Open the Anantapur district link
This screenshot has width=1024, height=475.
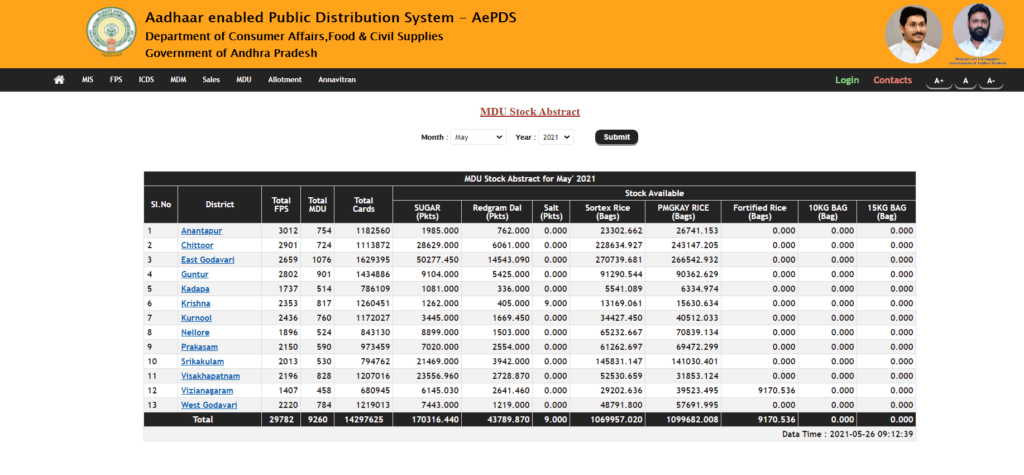tap(201, 231)
